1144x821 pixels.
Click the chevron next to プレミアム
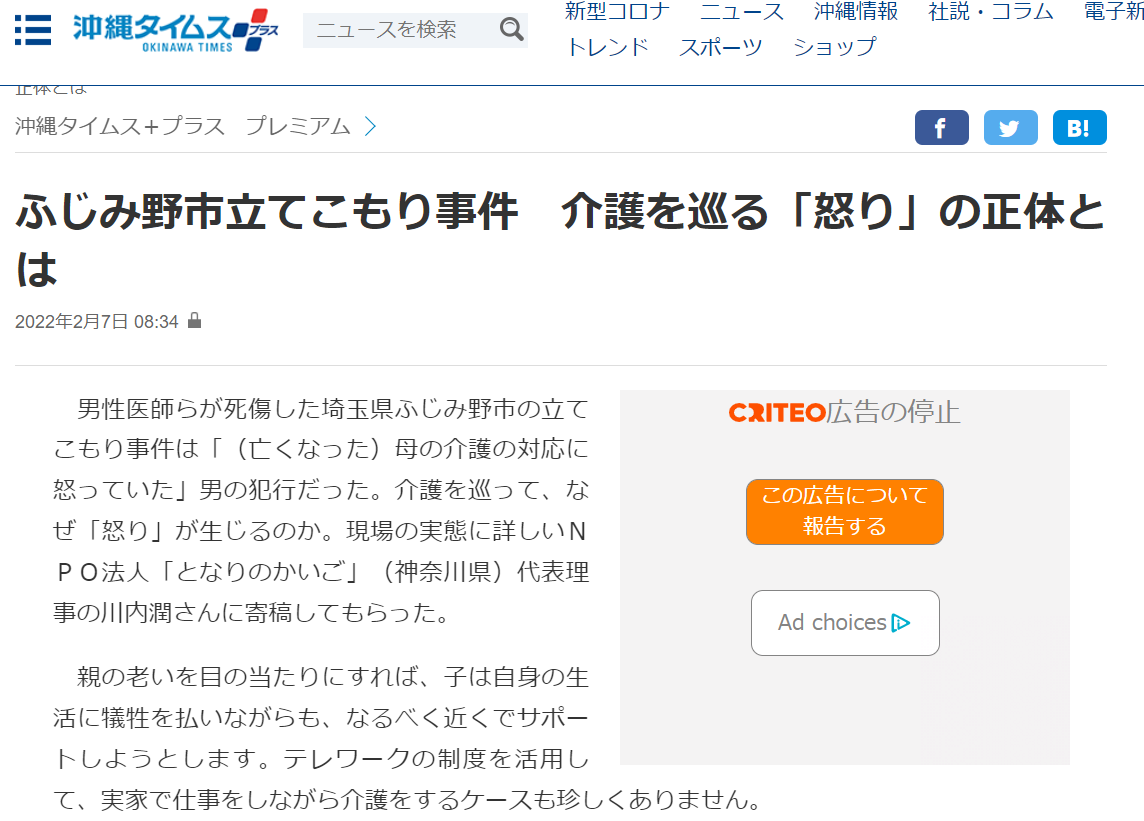[371, 127]
